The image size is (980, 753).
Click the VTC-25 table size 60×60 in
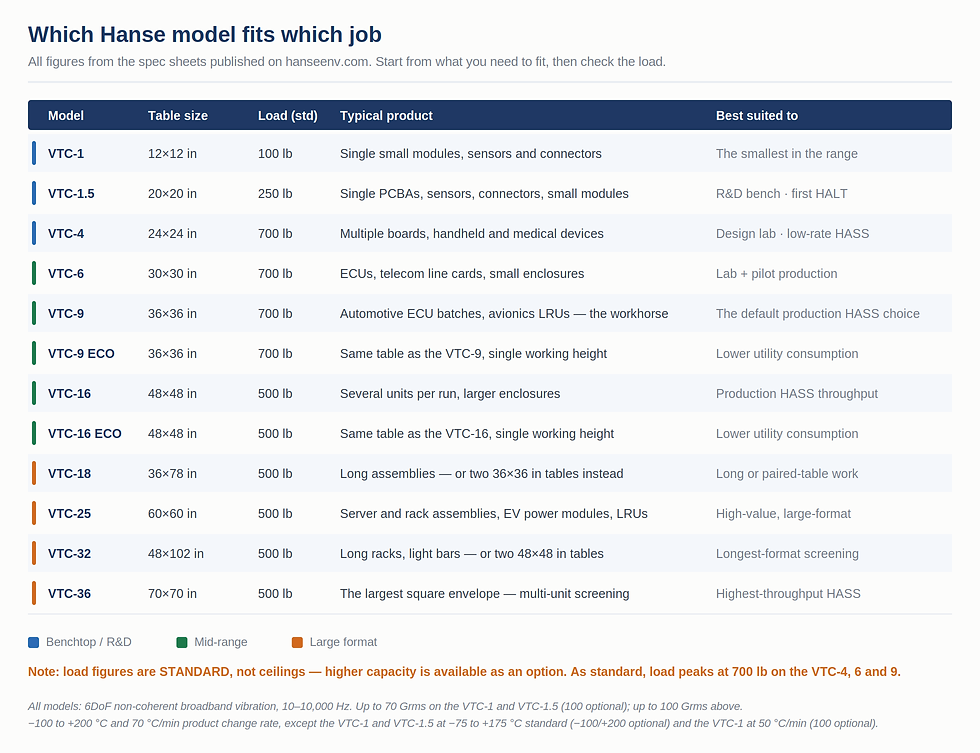point(172,514)
